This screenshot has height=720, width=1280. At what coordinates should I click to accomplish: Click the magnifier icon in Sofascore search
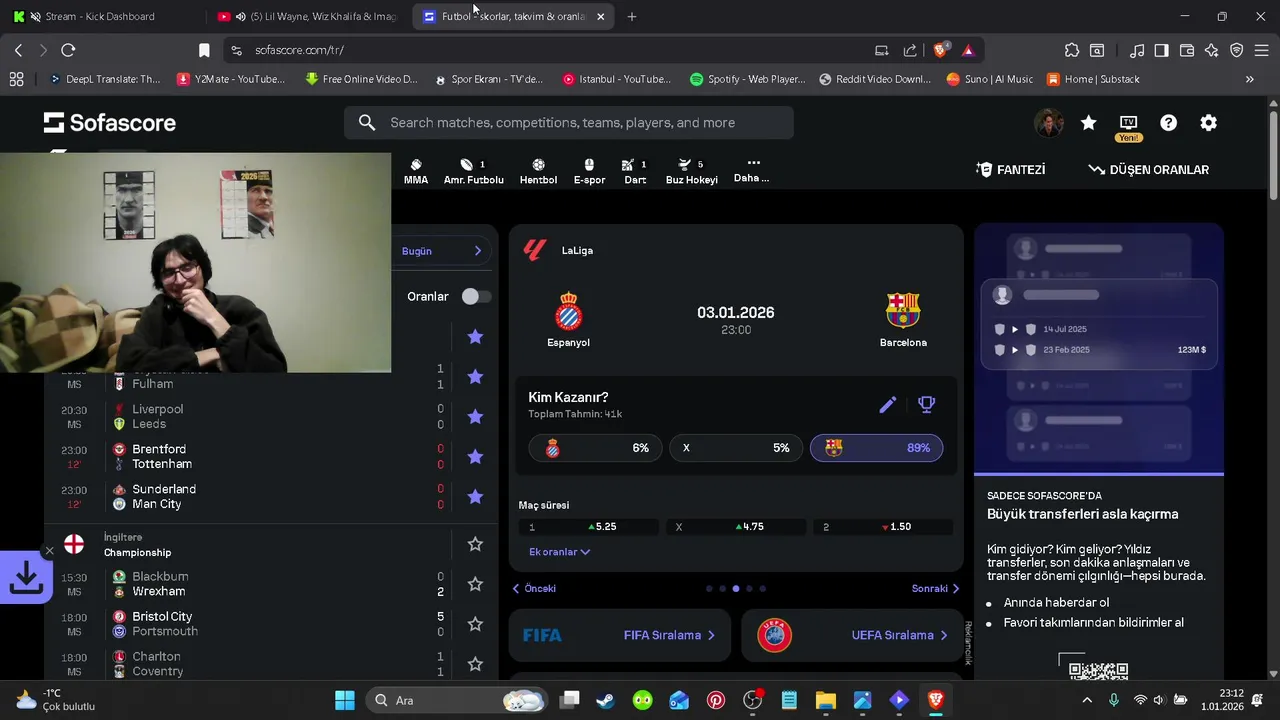[x=367, y=123]
